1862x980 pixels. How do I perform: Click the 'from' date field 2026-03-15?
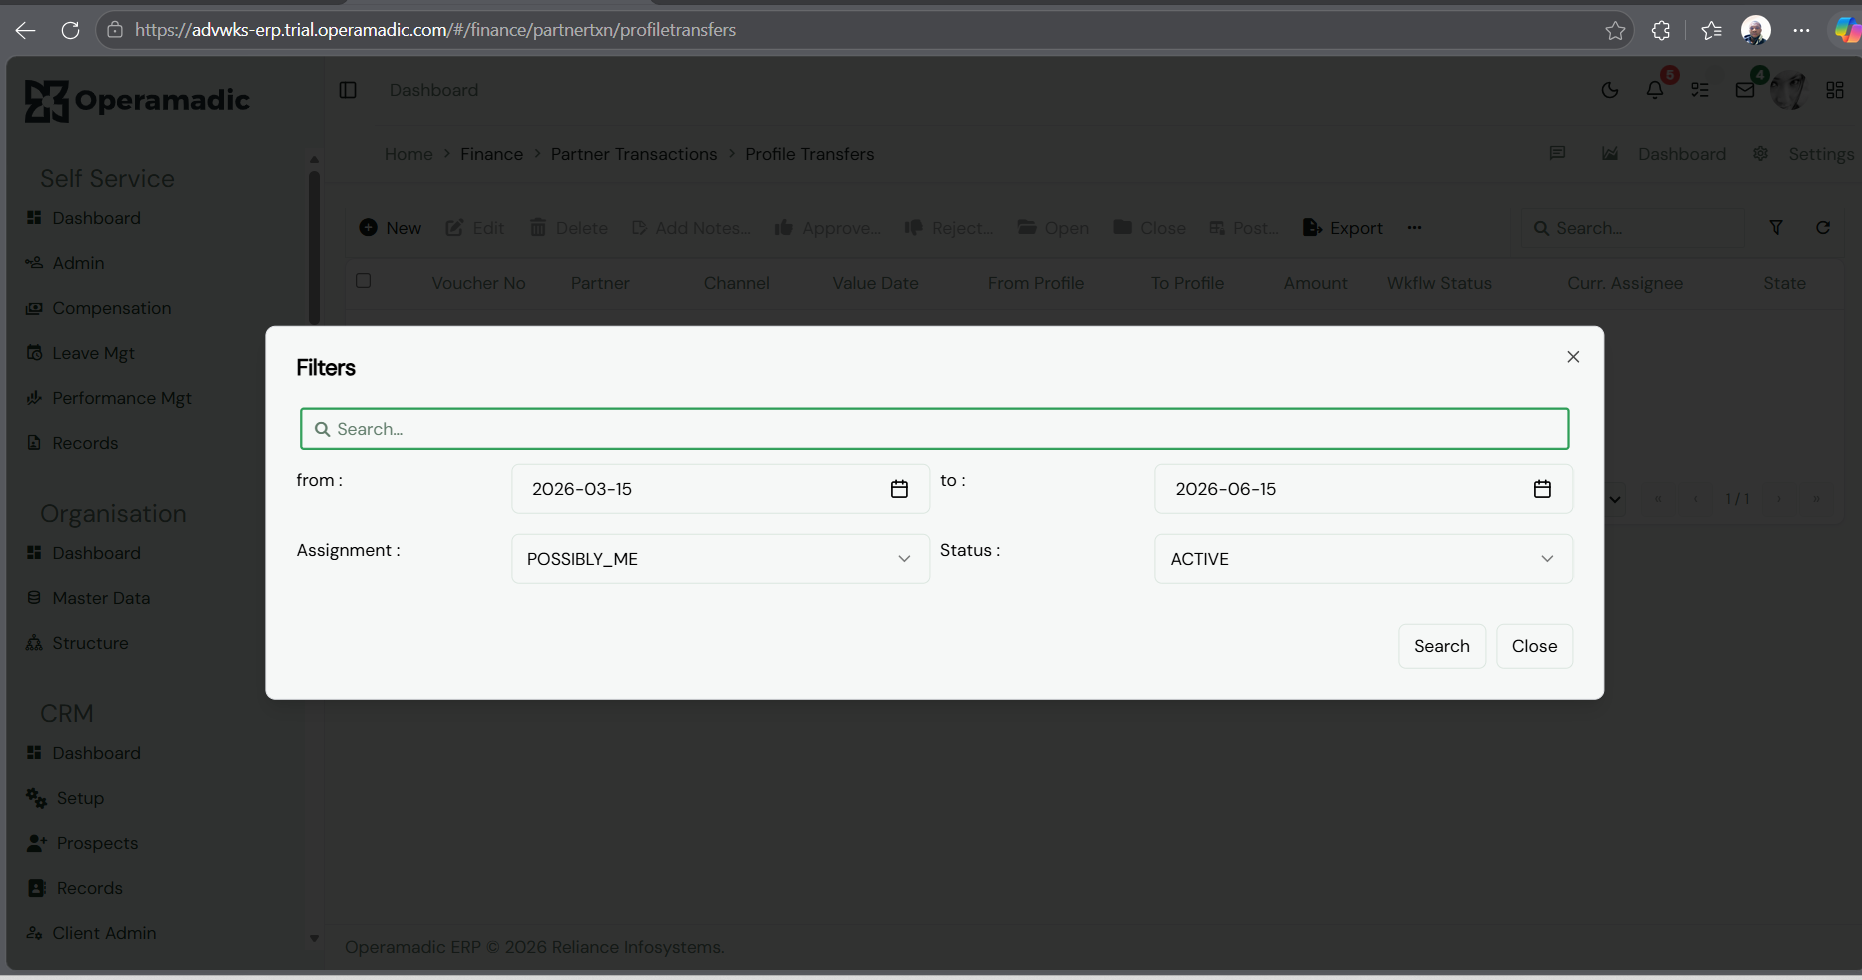coord(720,489)
